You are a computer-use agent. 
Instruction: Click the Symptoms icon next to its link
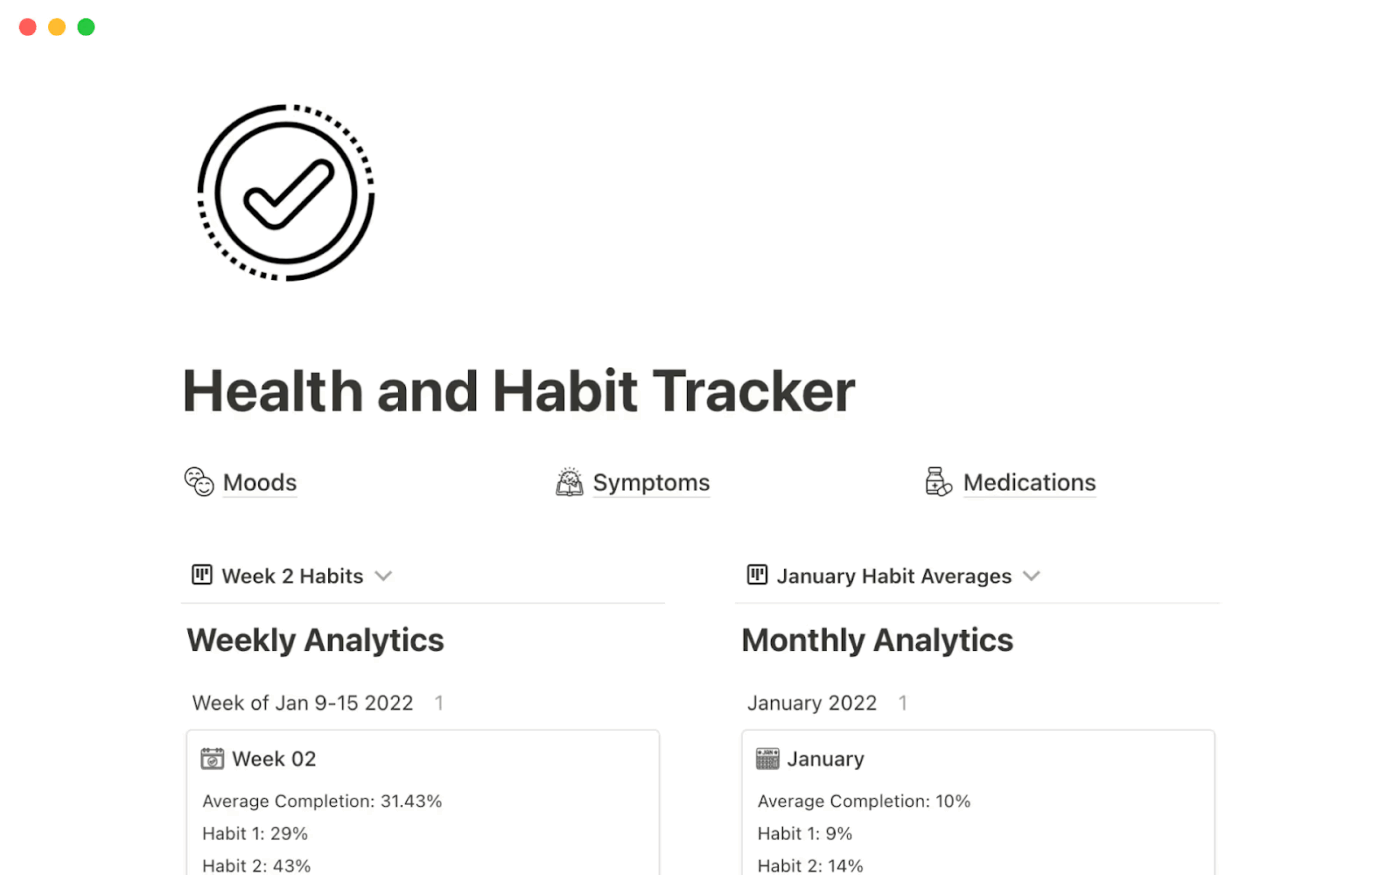point(571,481)
